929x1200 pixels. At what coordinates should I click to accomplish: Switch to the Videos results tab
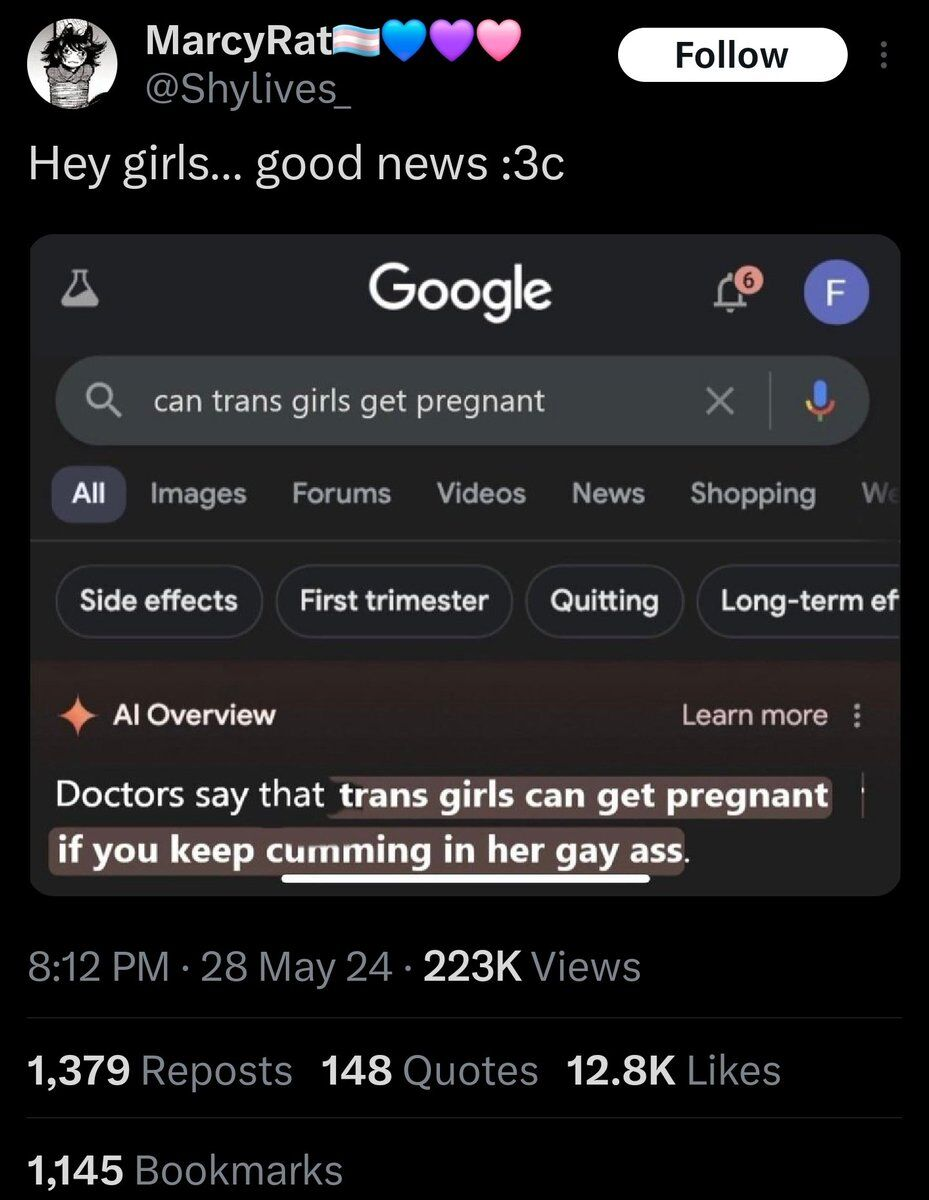pyautogui.click(x=481, y=493)
